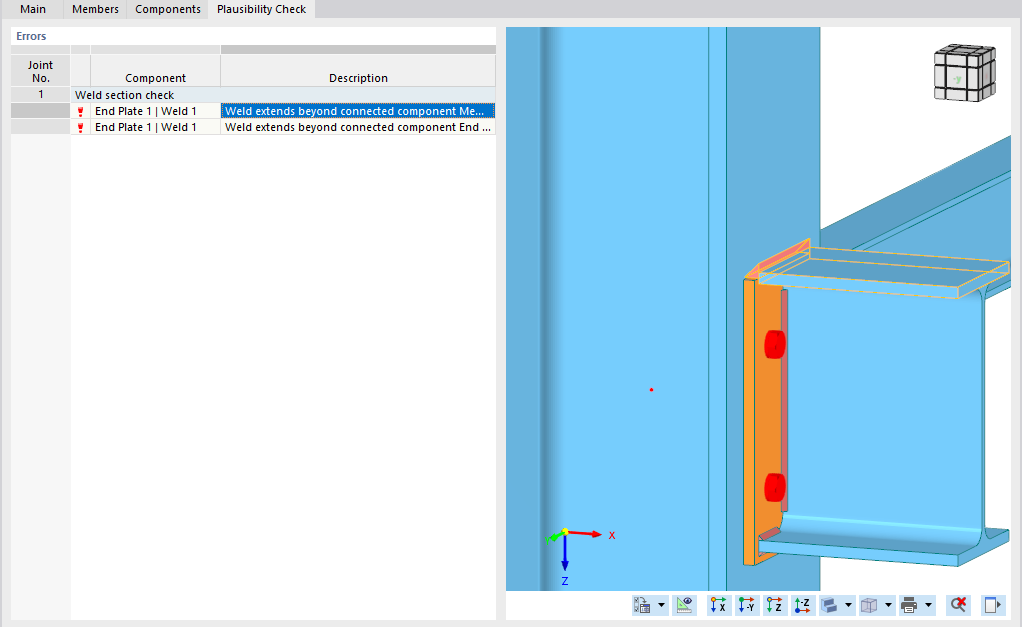Set view in -Y direction
This screenshot has width=1022, height=627.
tap(745, 605)
